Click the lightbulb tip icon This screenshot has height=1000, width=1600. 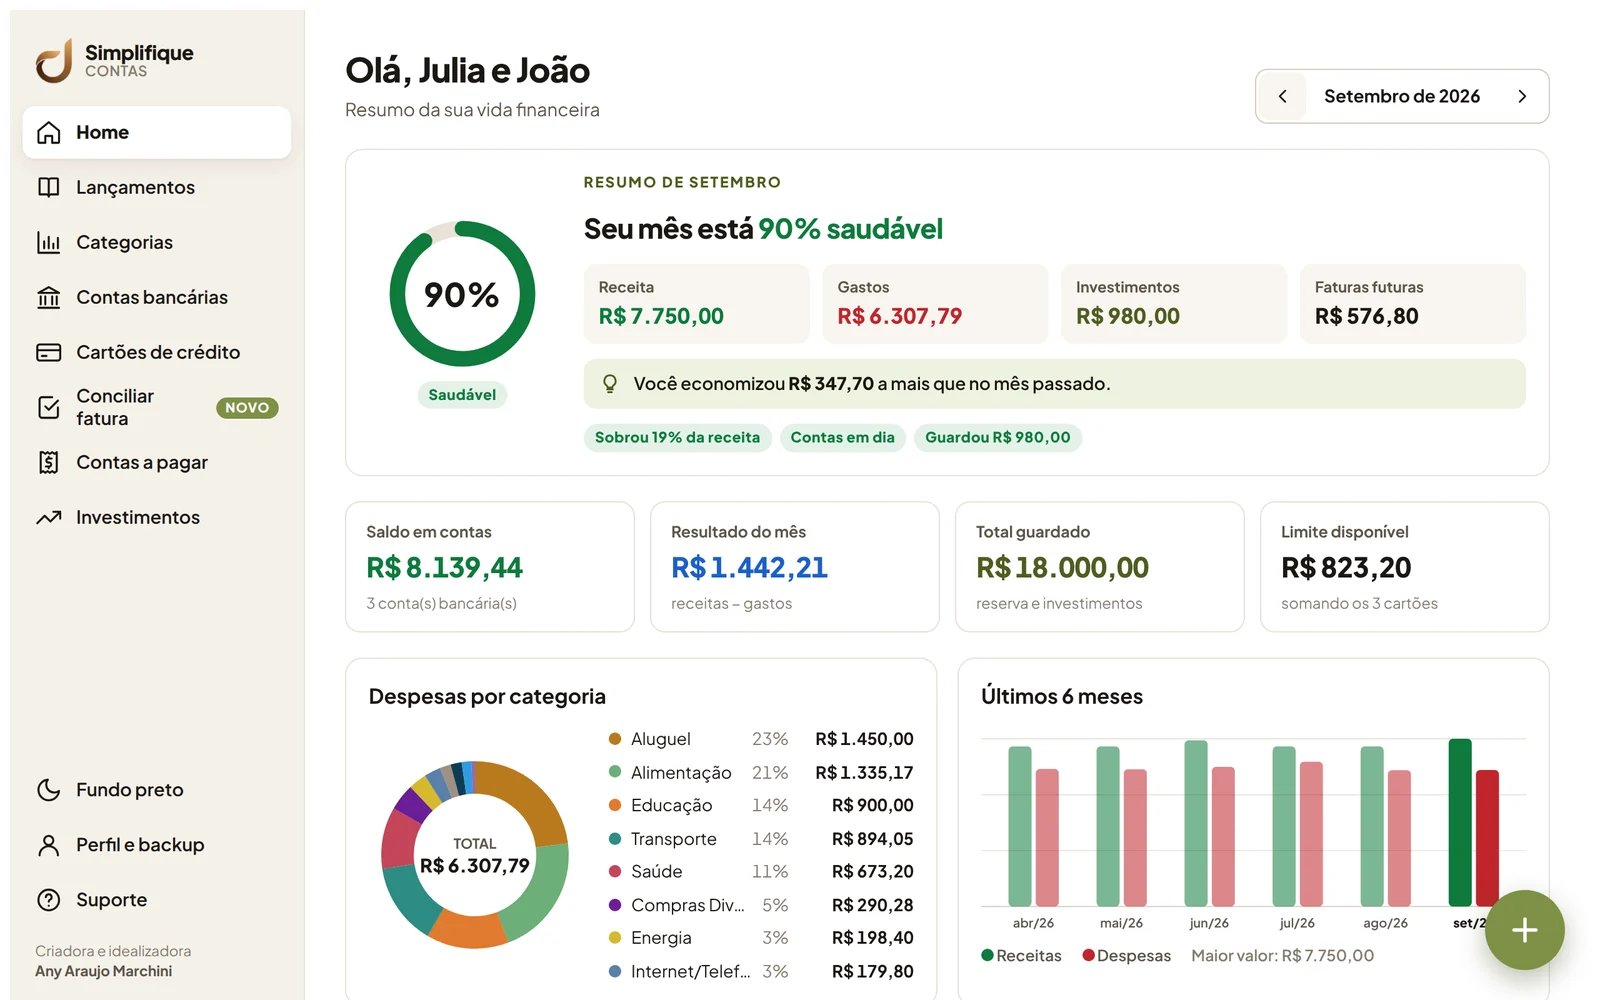[x=610, y=384]
